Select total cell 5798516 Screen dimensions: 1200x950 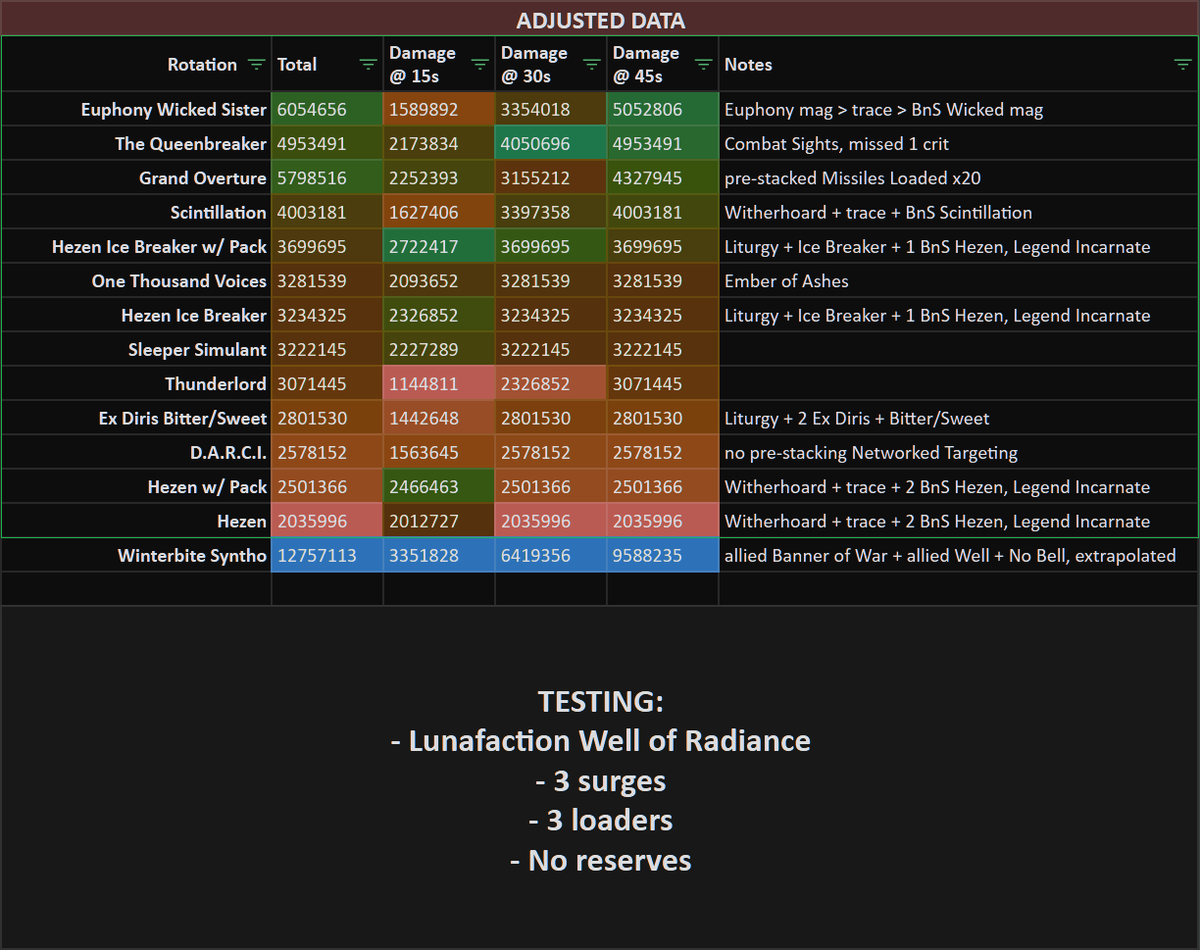[327, 178]
